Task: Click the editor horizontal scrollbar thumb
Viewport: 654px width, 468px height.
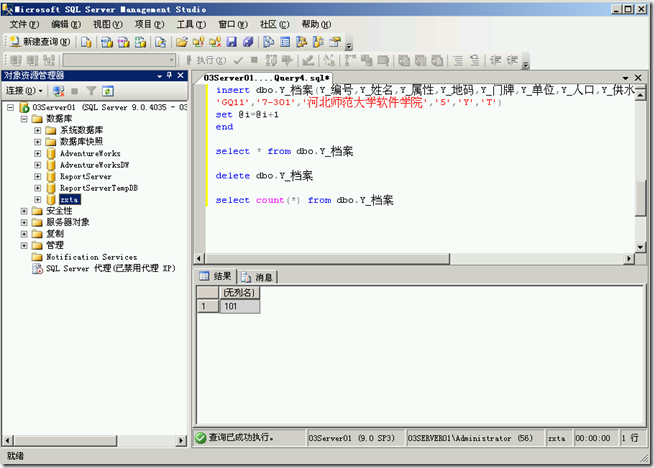Action: (327, 259)
